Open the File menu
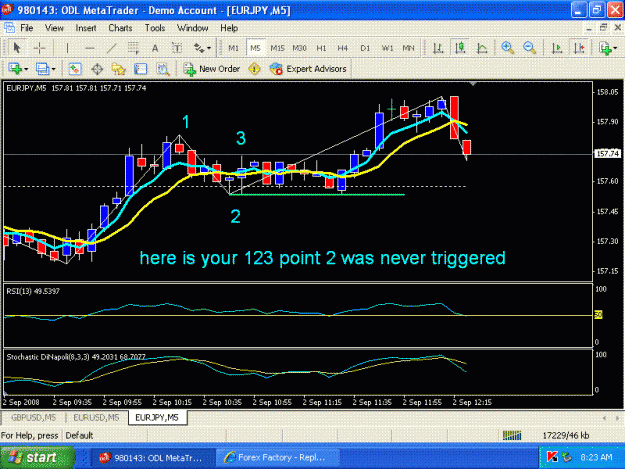 (x=27, y=28)
